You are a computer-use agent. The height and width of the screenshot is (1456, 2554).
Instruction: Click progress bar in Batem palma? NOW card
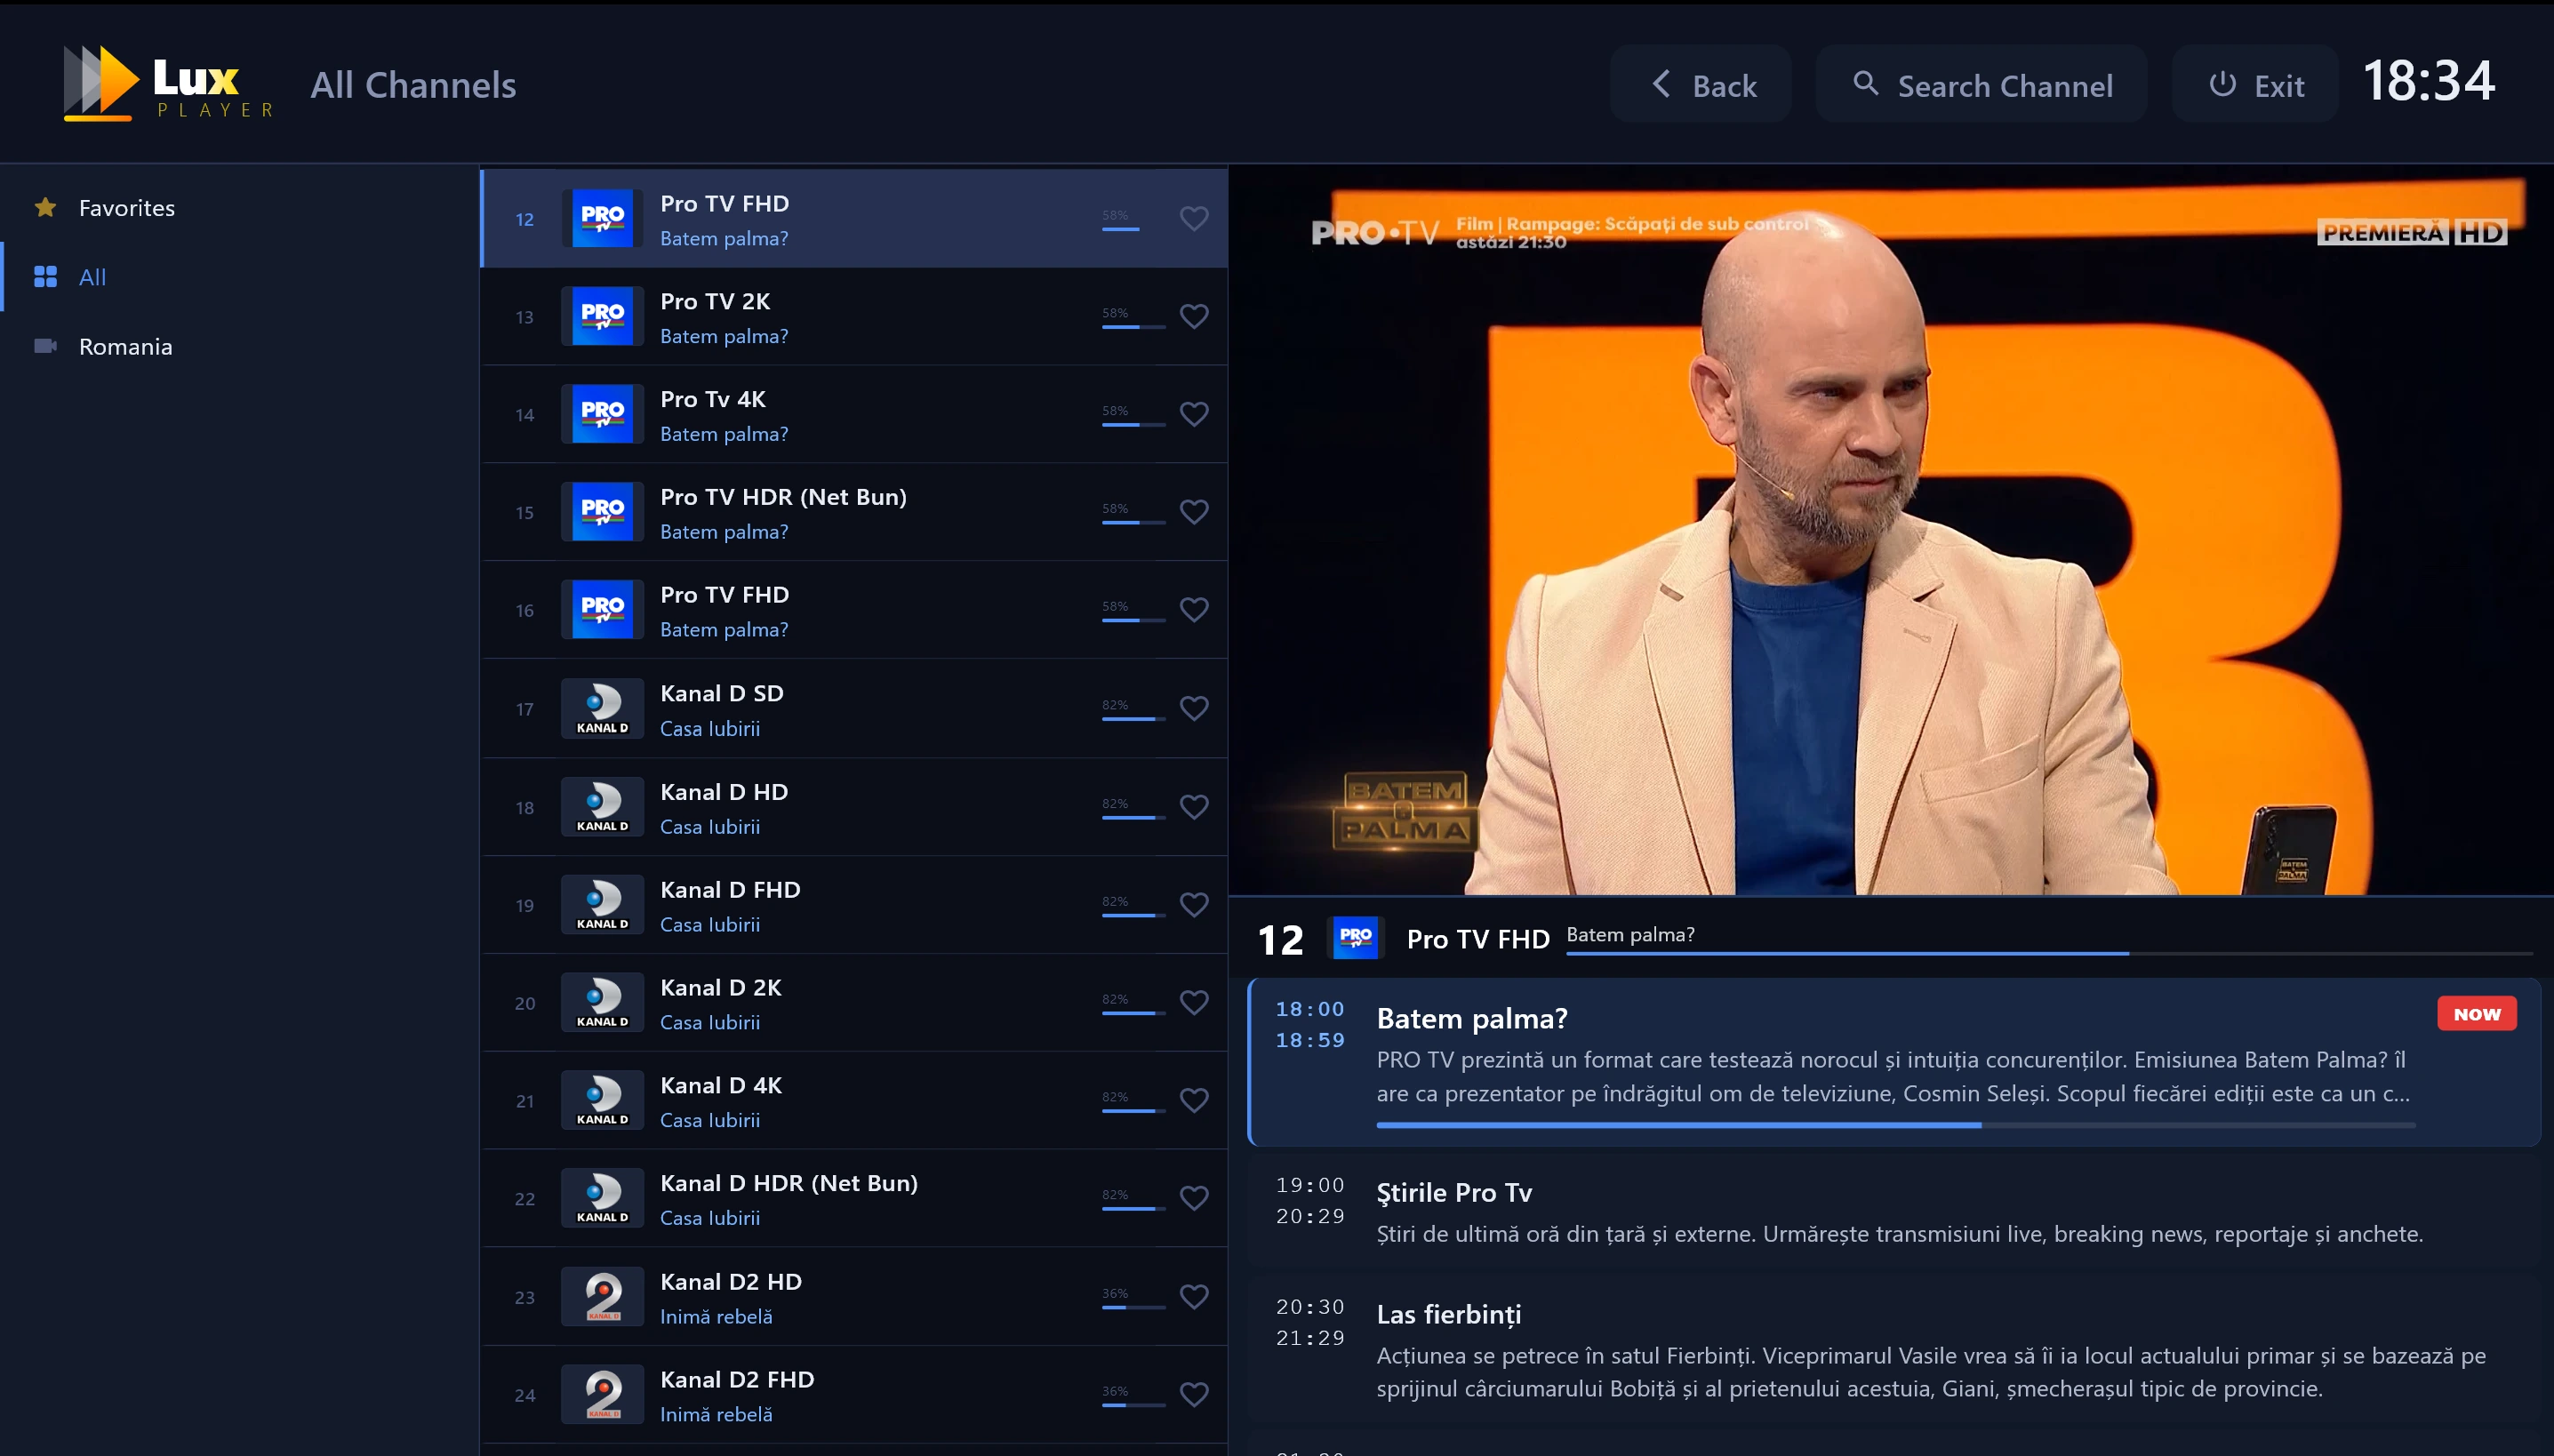[x=1896, y=1125]
